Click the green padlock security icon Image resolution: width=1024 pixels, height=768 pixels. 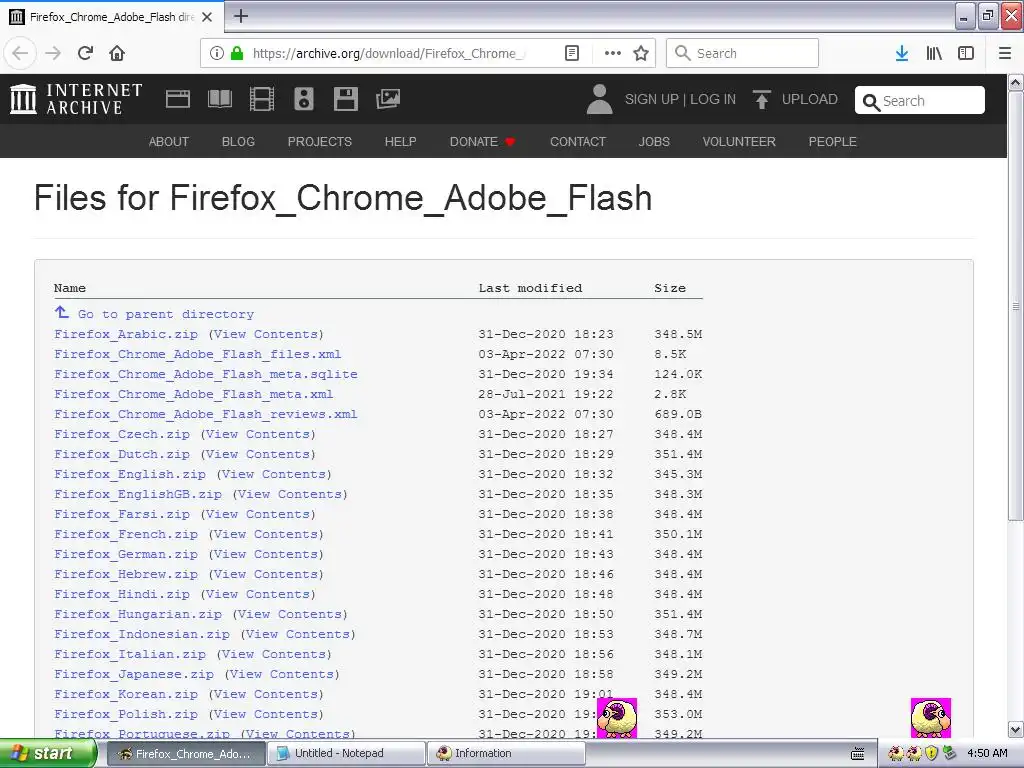pos(237,53)
